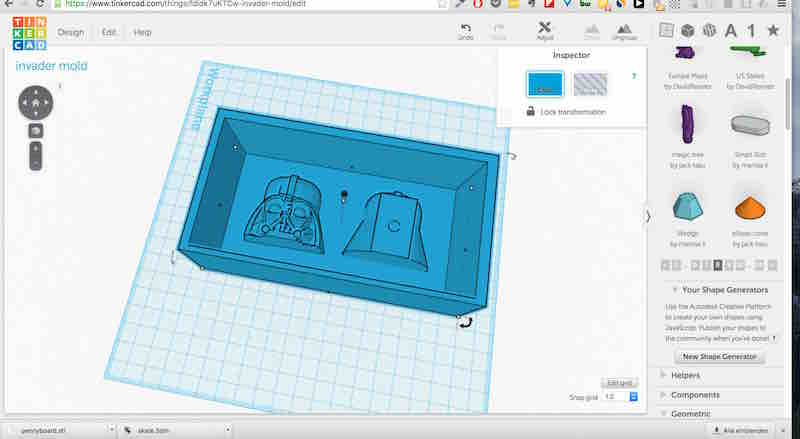Click the Ungroup toolbar icon
800x439 pixels.
coord(624,32)
